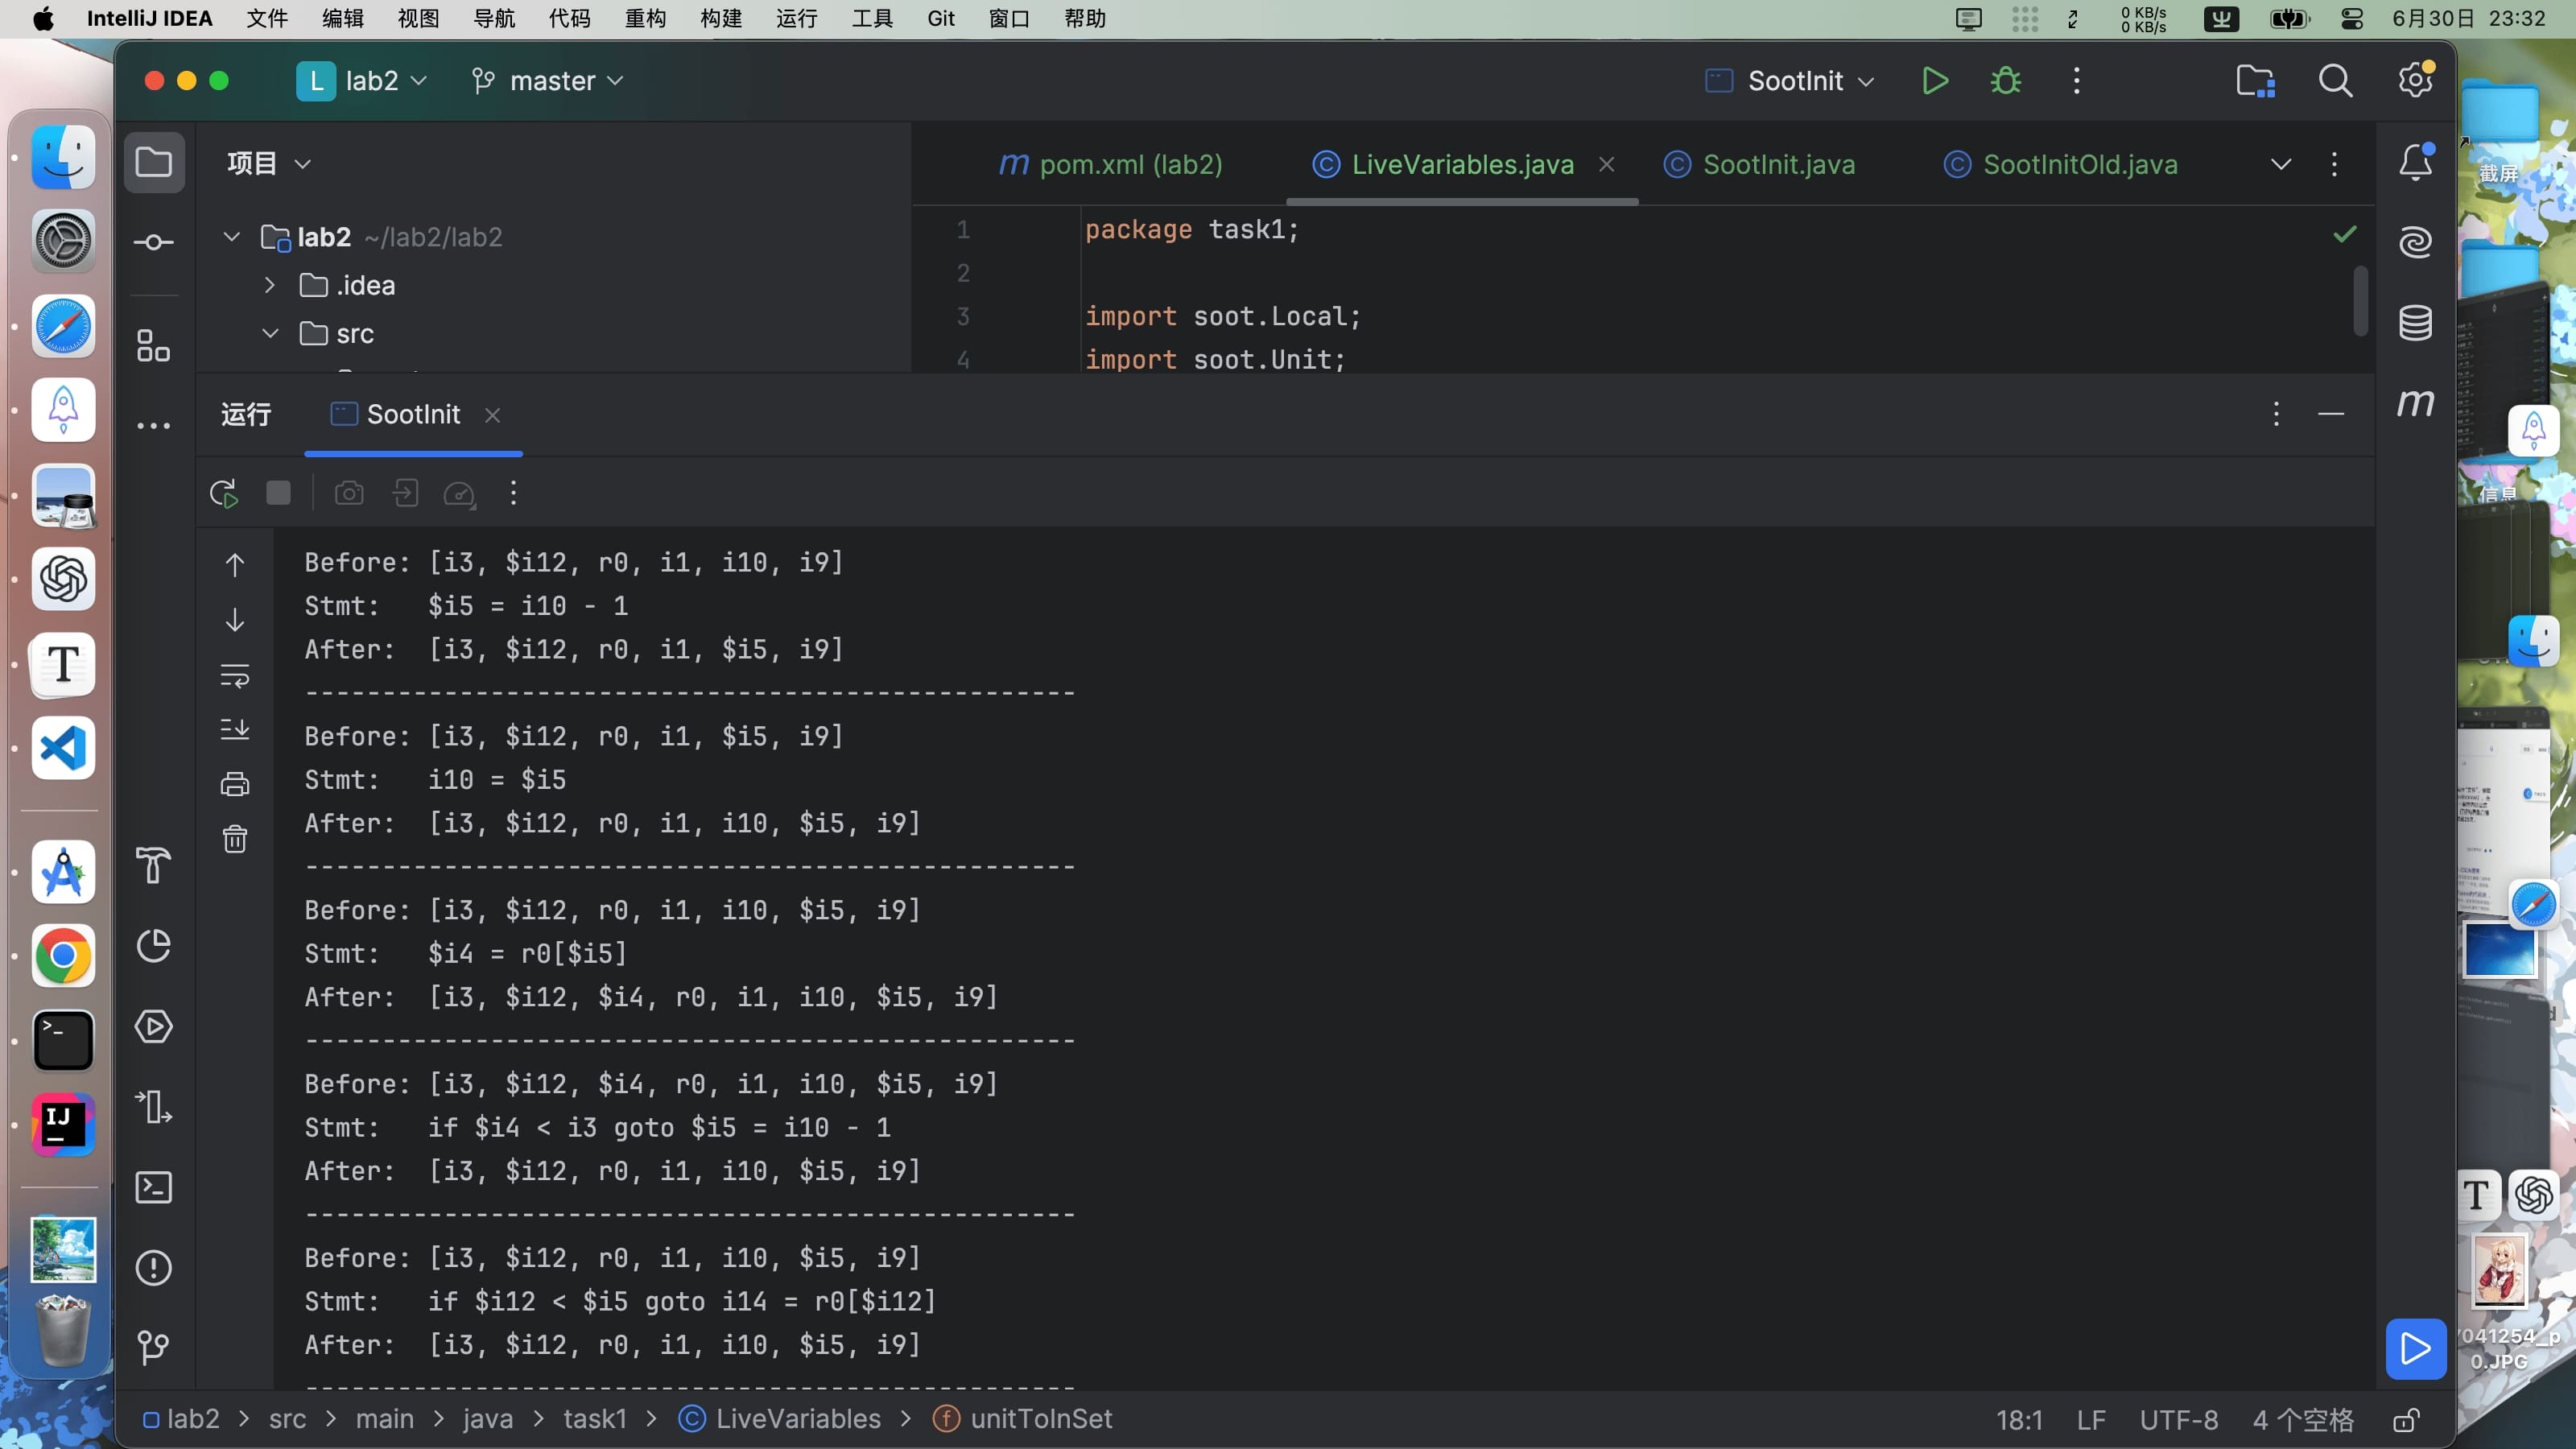The image size is (2576, 1449).
Task: Open the Maven tool window
Action: click(x=2415, y=403)
